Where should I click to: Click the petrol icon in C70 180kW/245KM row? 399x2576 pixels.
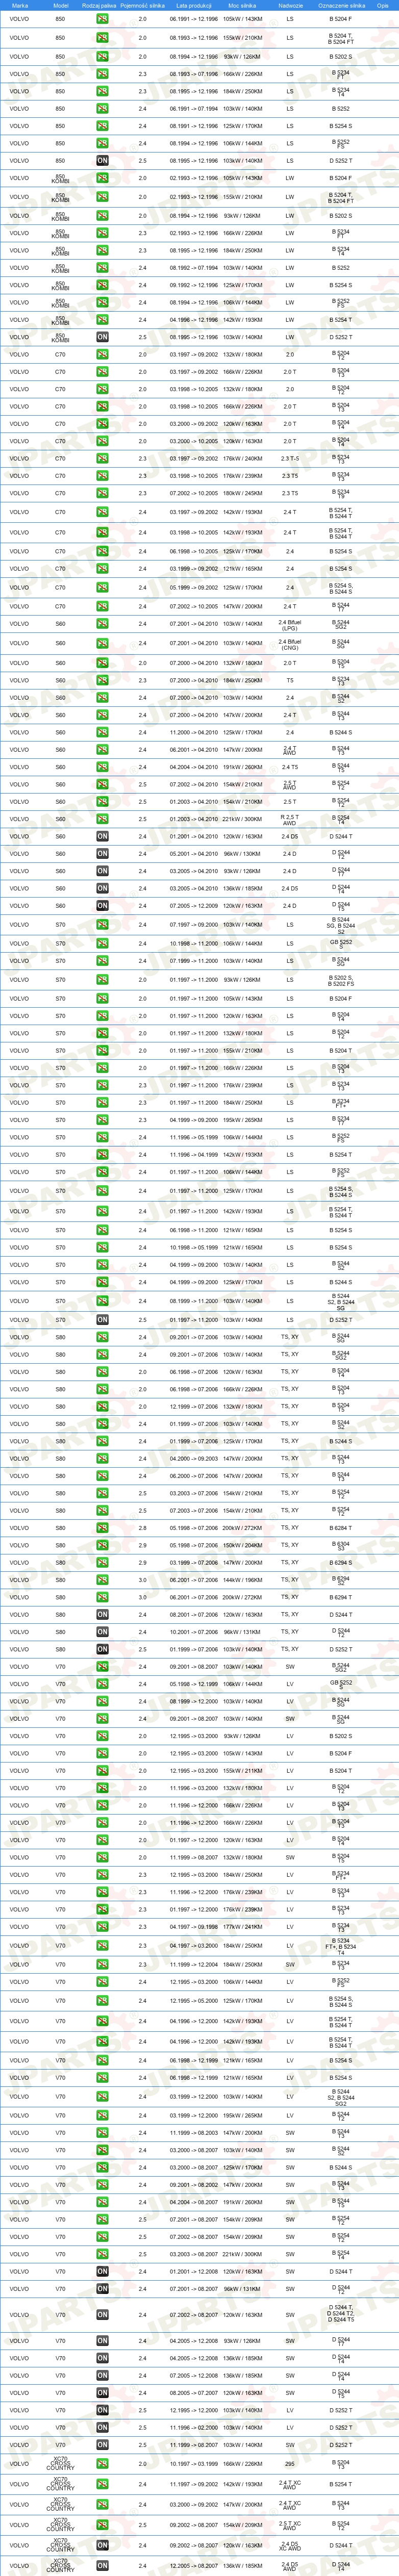[102, 493]
